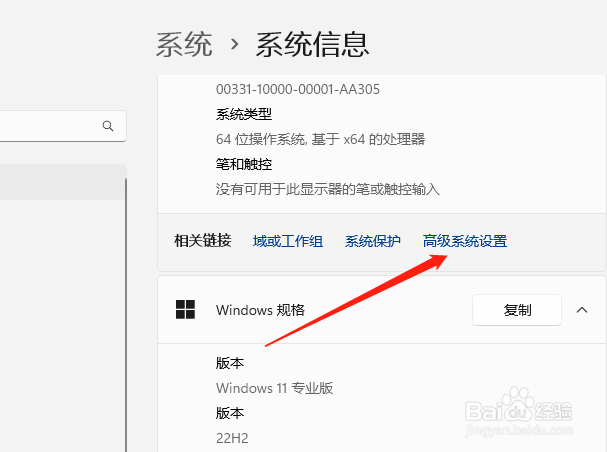Click the Windows 11 专业版 value
This screenshot has height=452, width=607.
[x=274, y=388]
